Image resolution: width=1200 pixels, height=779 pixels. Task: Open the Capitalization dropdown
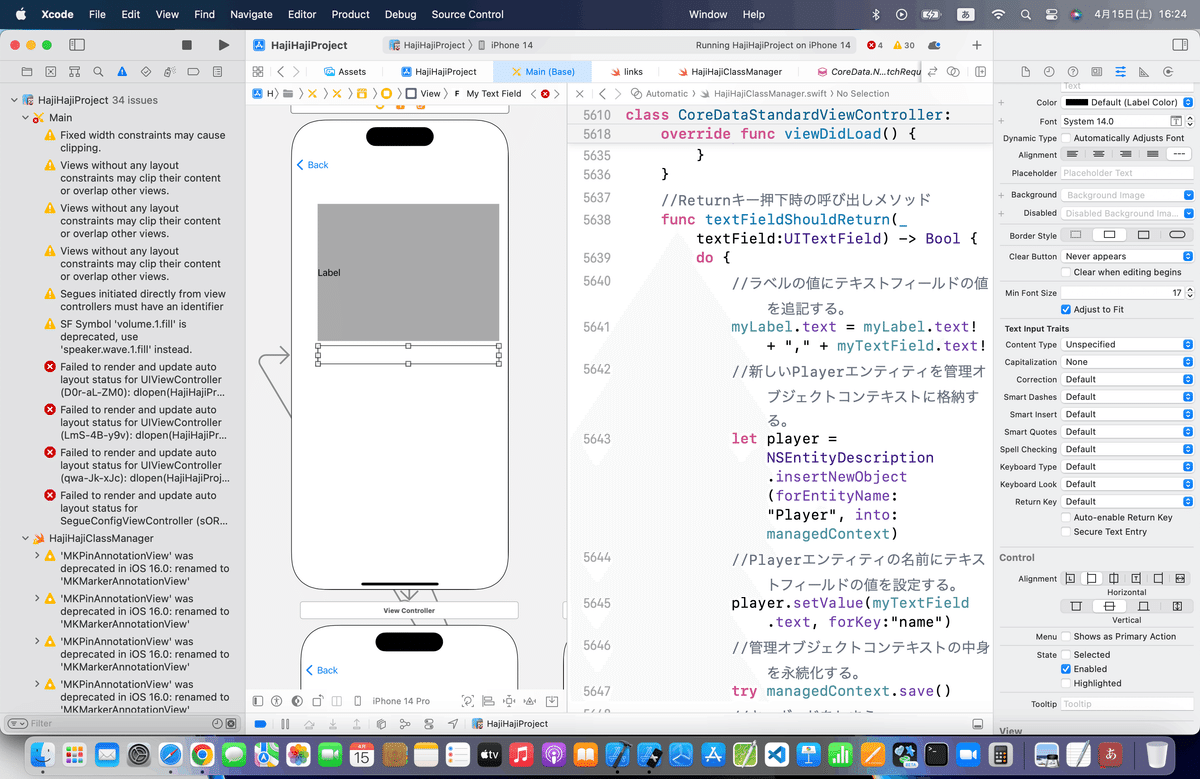point(1128,362)
